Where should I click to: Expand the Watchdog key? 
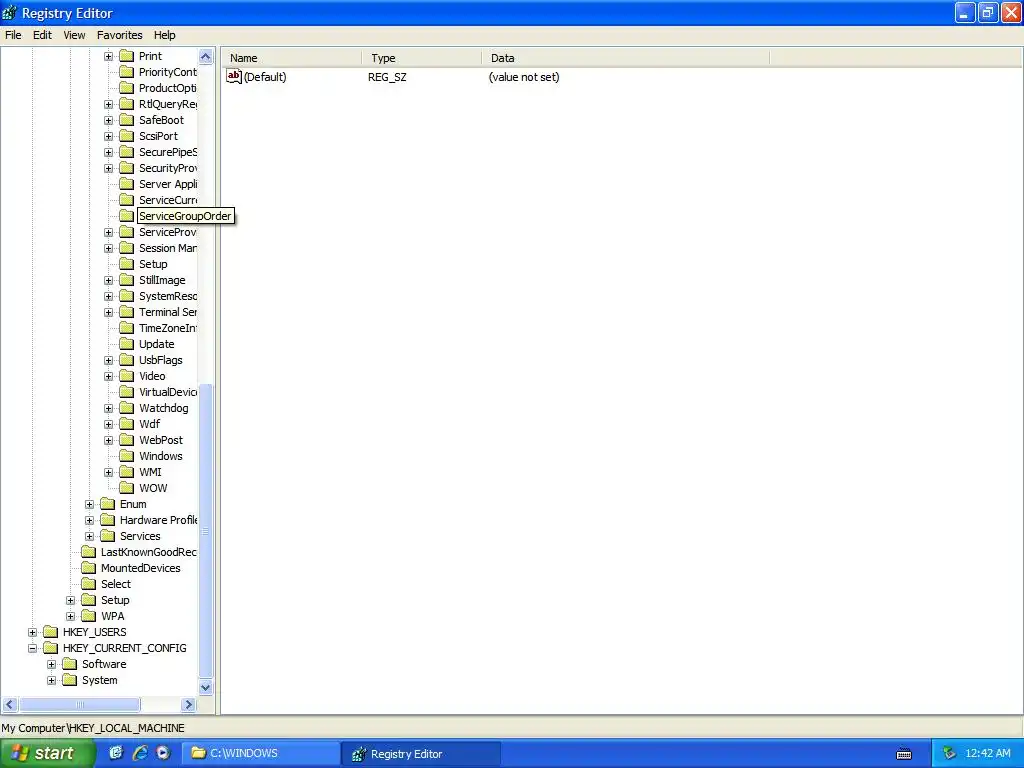click(x=108, y=408)
